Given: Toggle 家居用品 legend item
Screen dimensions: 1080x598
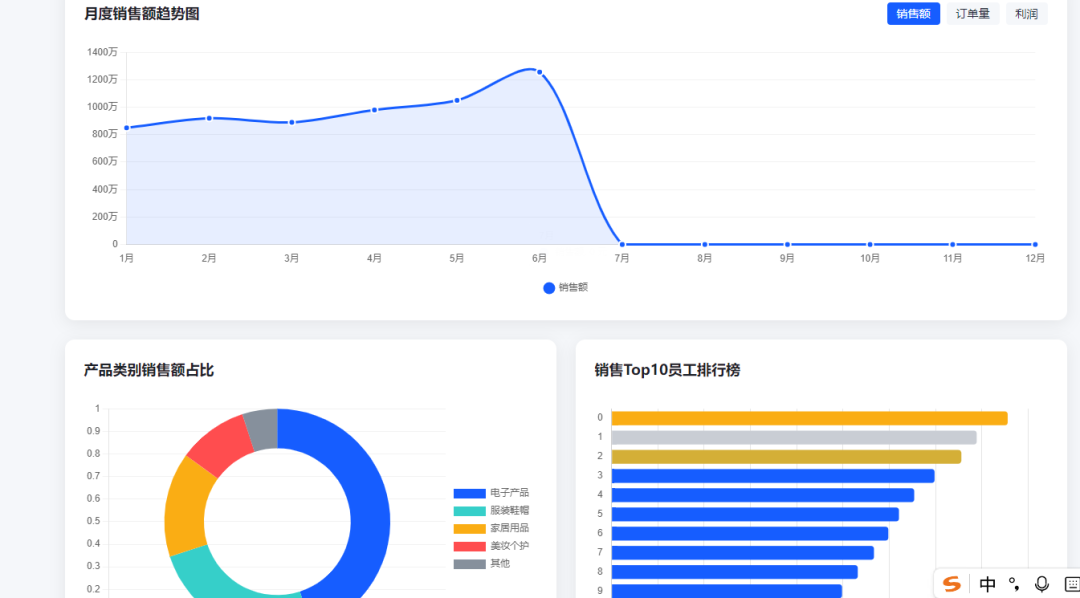Looking at the screenshot, I should coord(491,528).
